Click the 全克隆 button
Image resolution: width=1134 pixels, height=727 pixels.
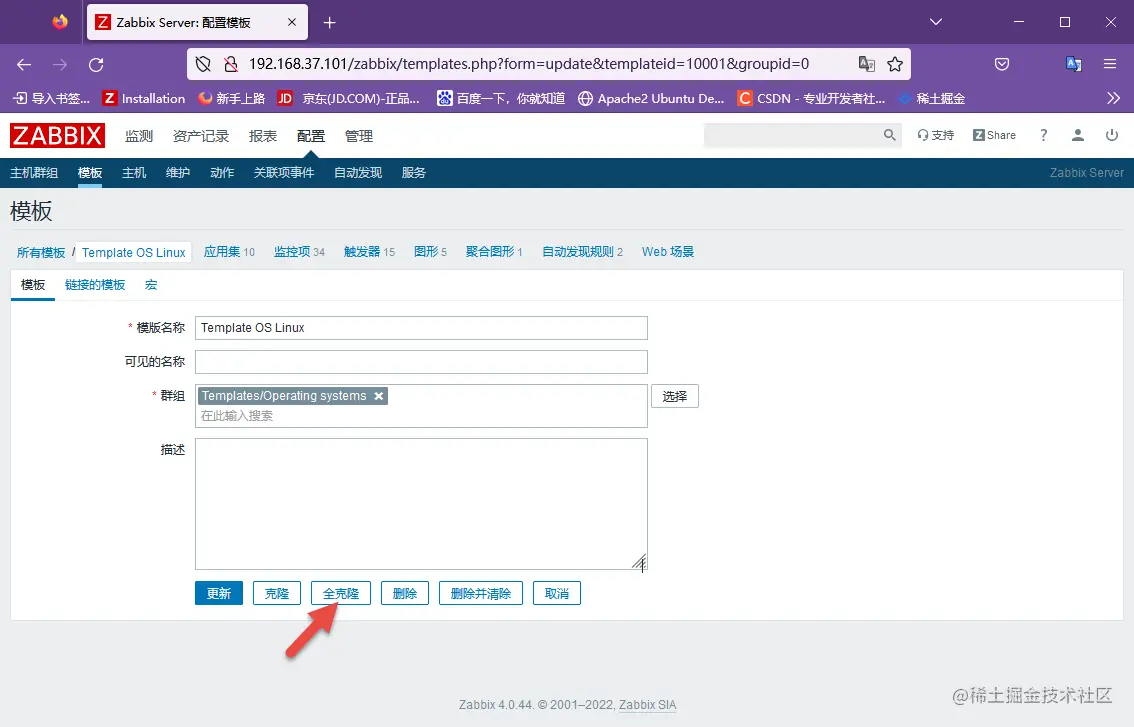tap(340, 592)
